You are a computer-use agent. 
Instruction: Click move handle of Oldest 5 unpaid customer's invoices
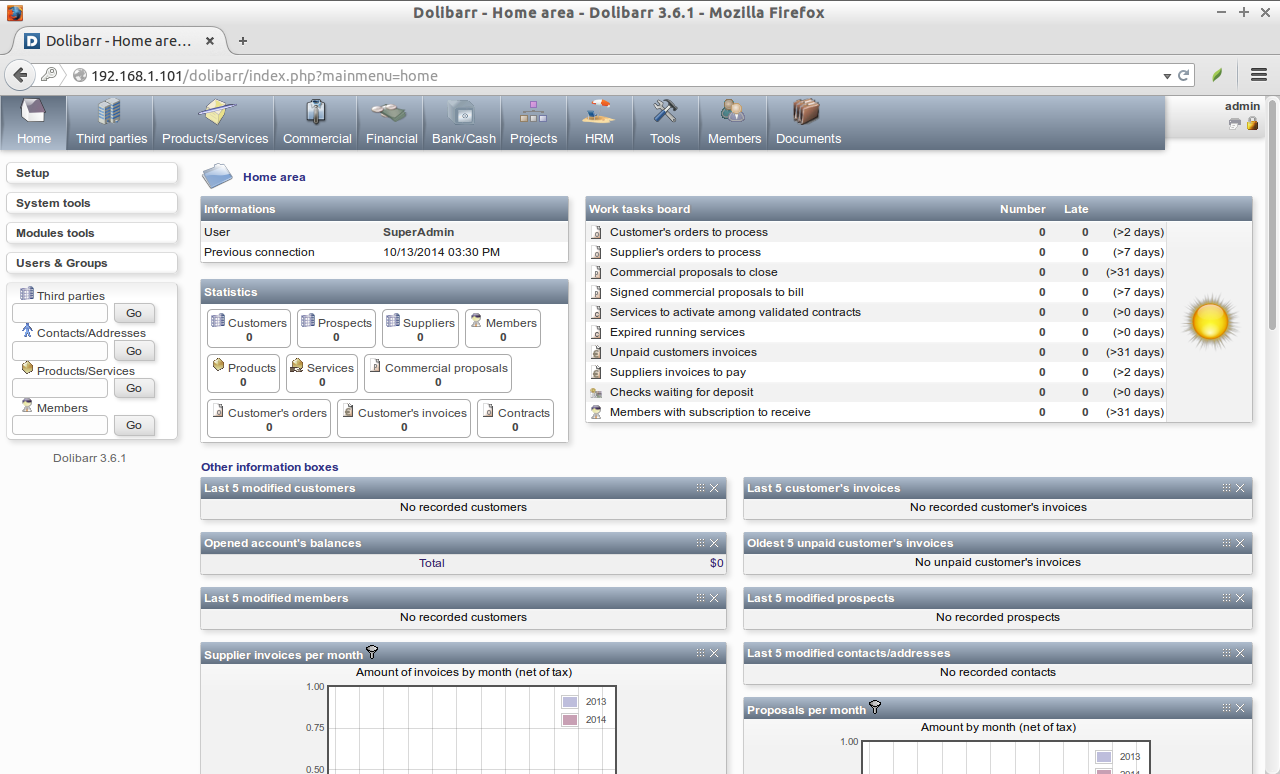pyautogui.click(x=1226, y=543)
